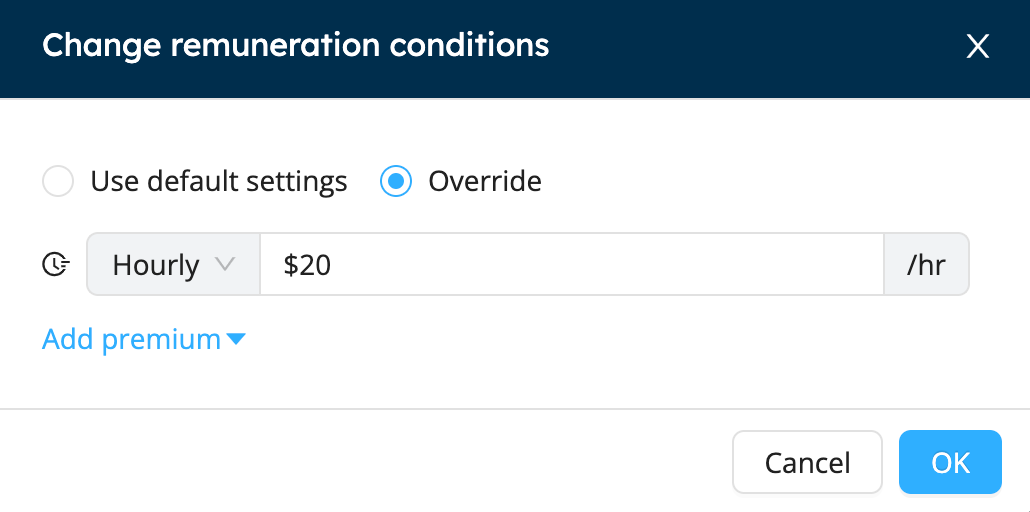Click the 'Change remuneration conditions' title text

point(296,45)
